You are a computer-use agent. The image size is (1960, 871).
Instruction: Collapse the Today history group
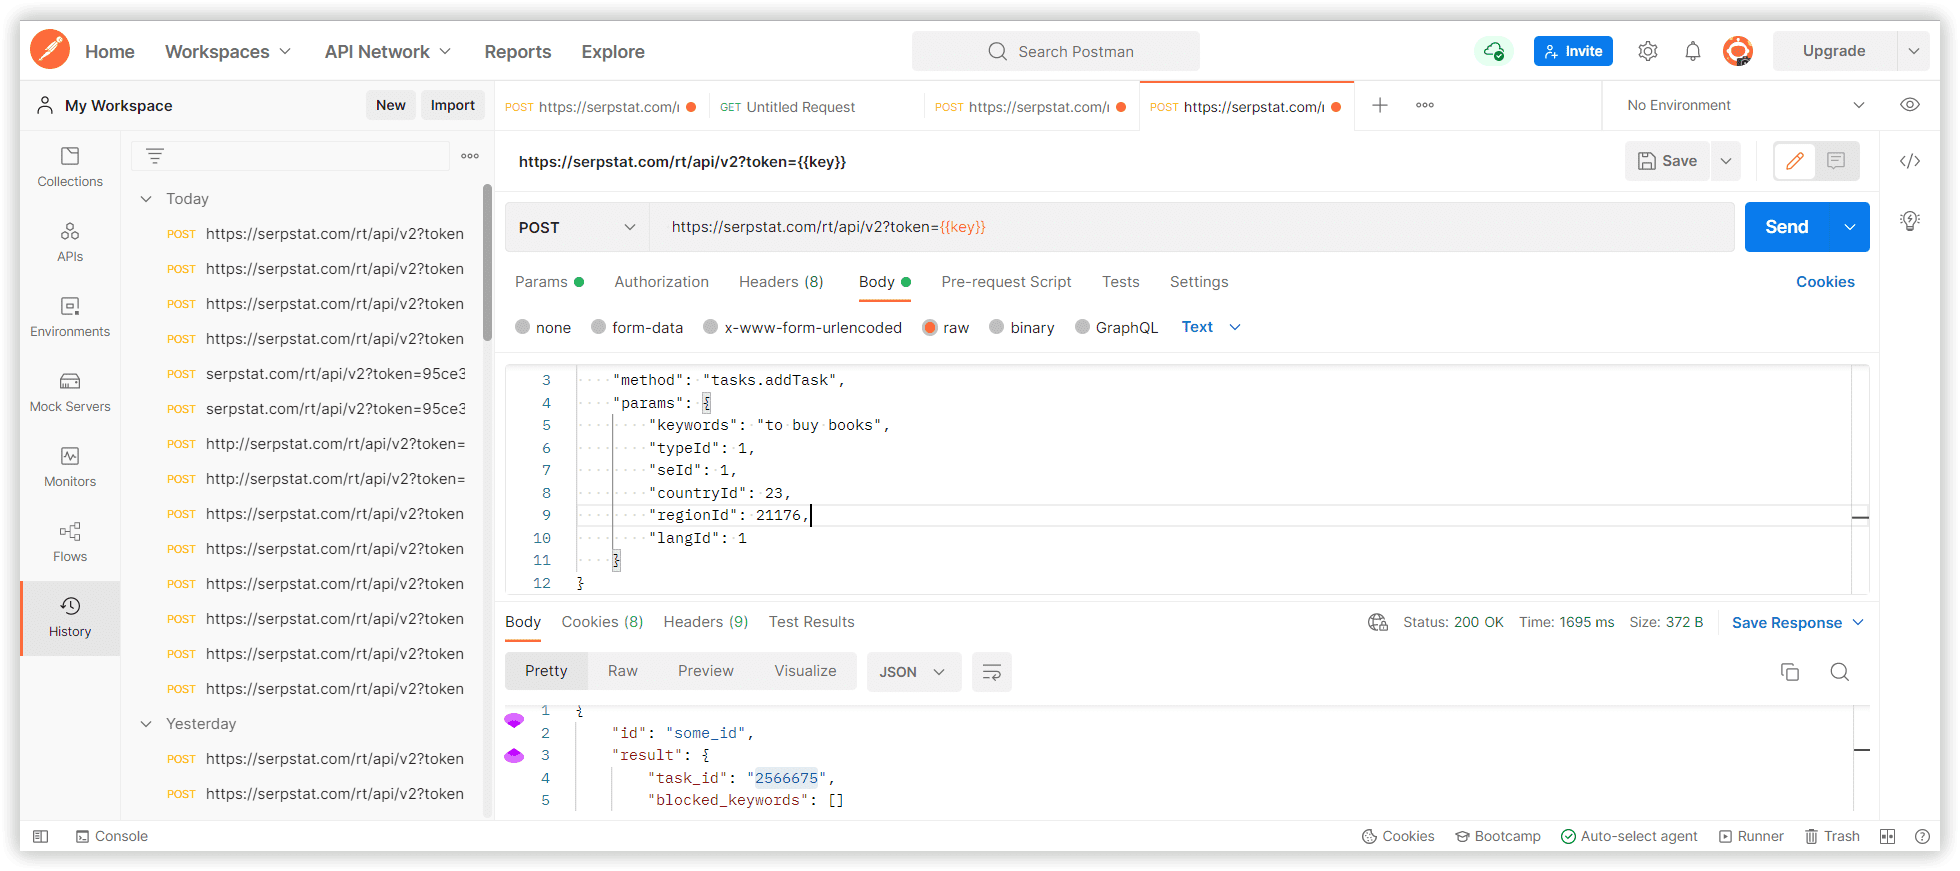[146, 199]
